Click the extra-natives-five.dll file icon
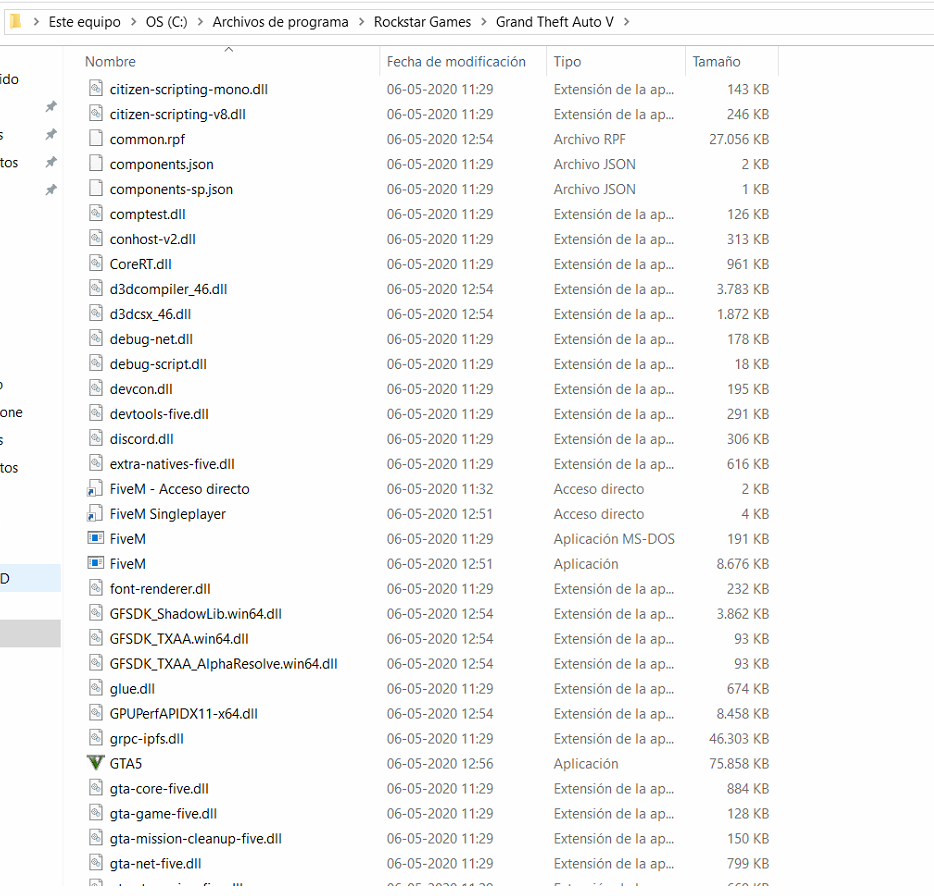Screen dimensions: 934x896 pos(95,464)
